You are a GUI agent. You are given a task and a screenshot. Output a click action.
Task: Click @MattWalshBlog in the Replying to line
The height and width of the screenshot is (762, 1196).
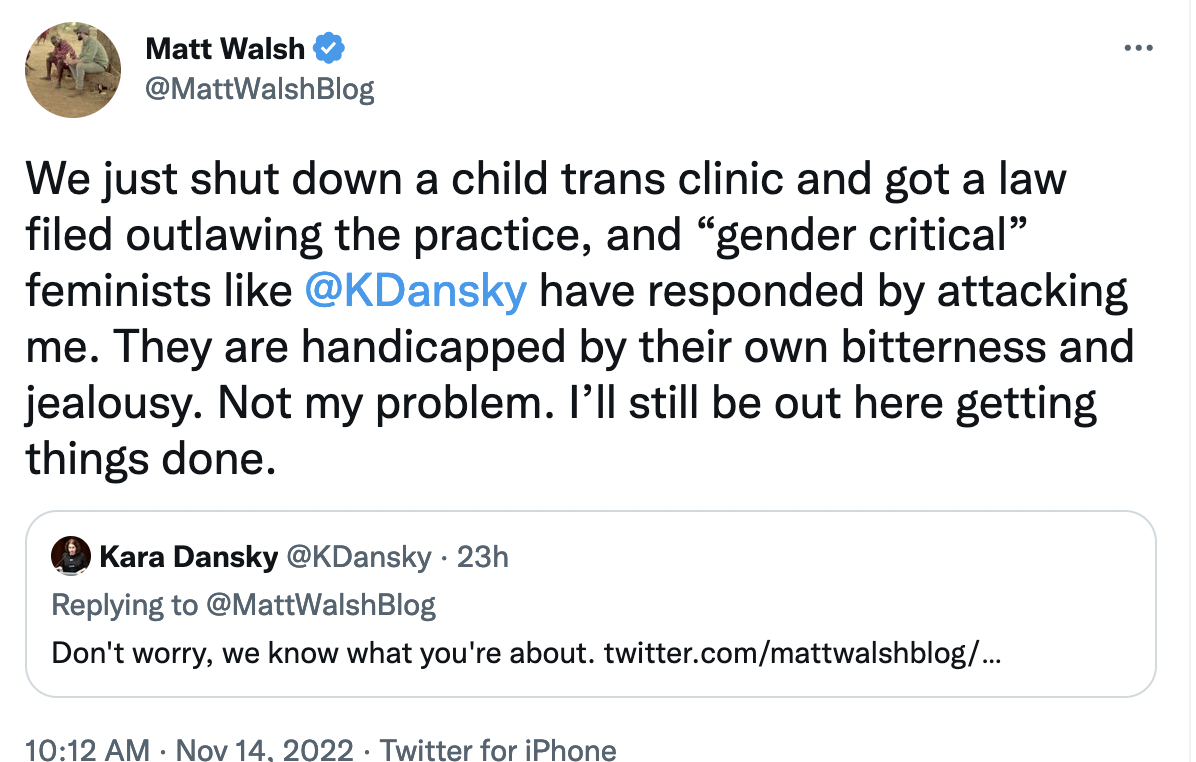tap(321, 605)
